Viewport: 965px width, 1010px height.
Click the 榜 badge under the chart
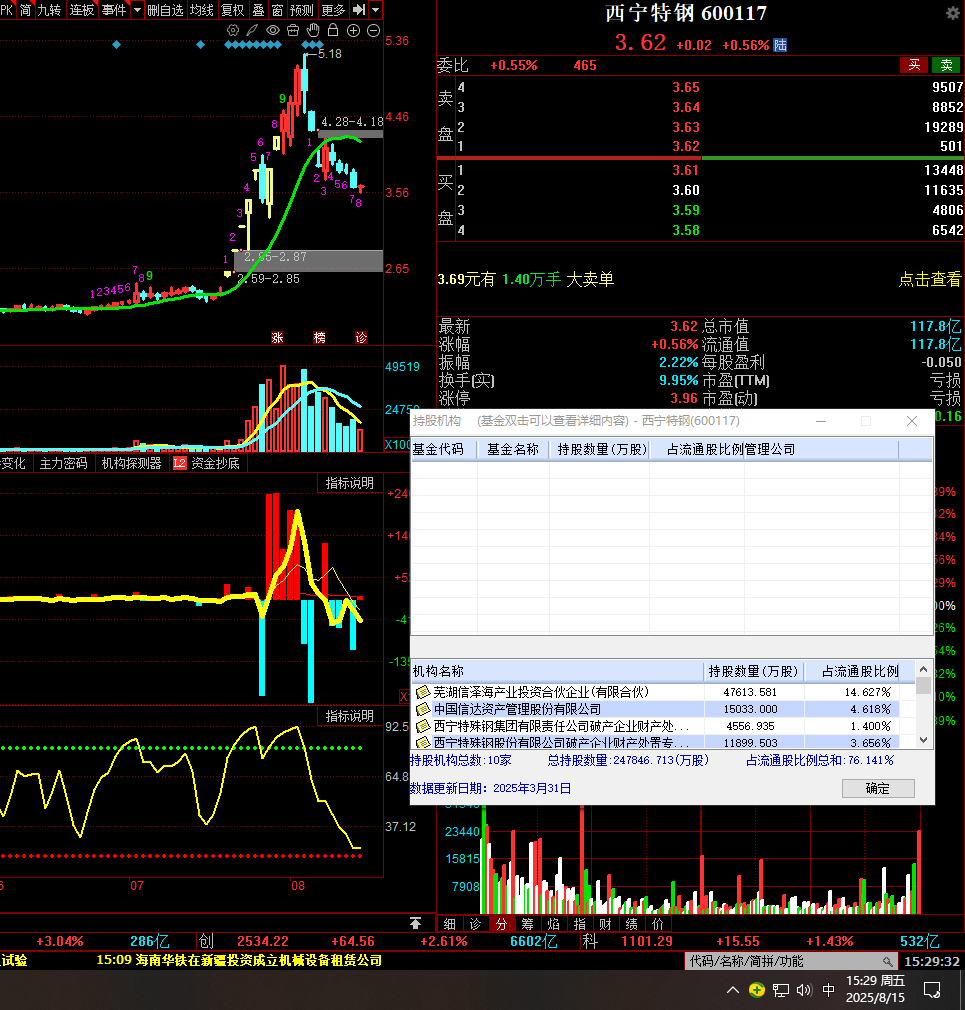[320, 338]
